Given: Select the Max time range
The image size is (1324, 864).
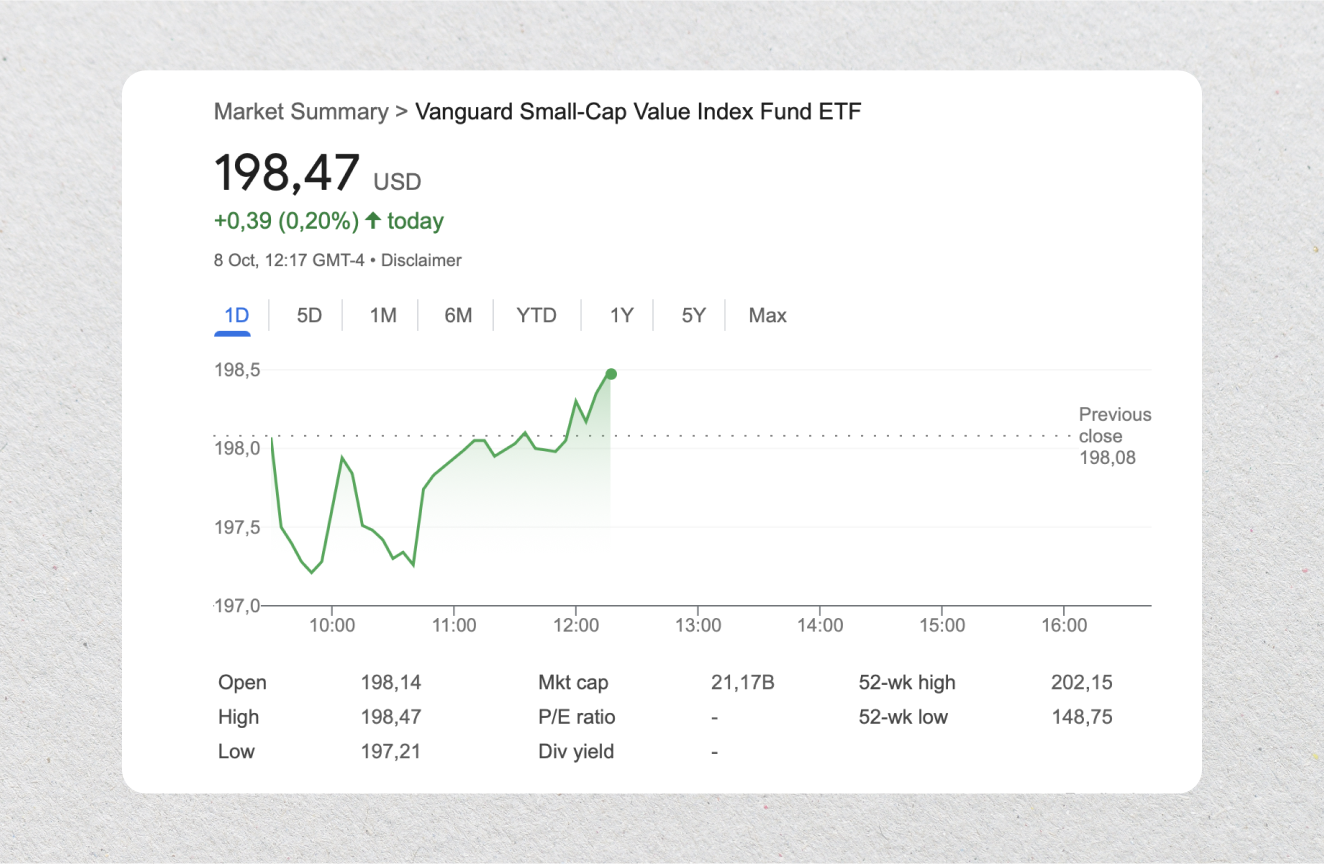Looking at the screenshot, I should coord(767,315).
